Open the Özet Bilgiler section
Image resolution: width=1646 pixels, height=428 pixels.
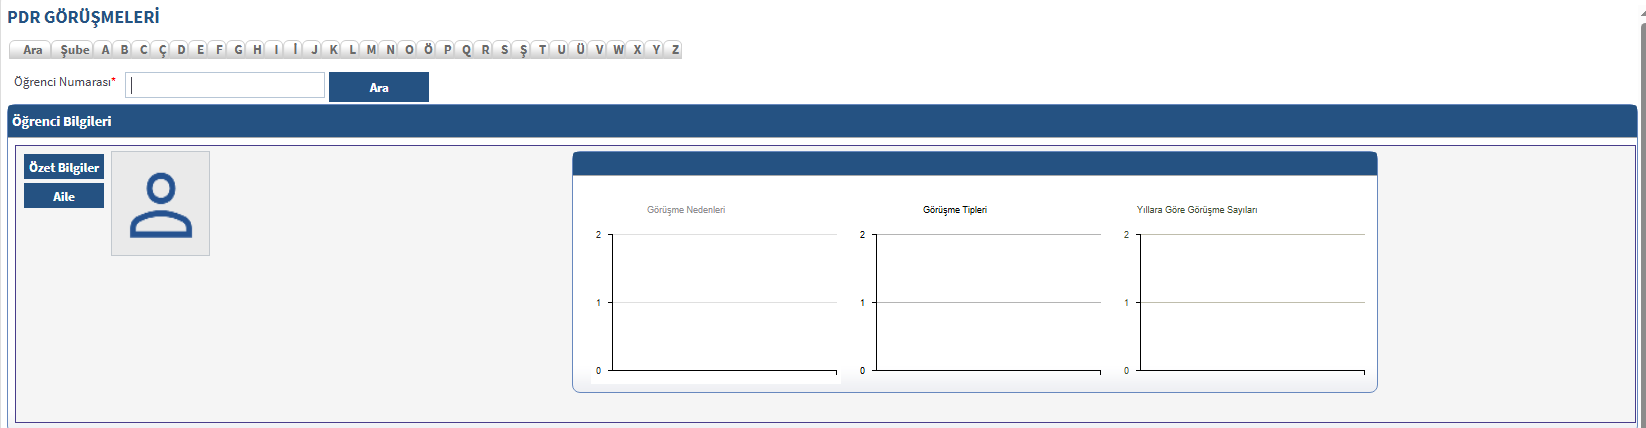64,168
